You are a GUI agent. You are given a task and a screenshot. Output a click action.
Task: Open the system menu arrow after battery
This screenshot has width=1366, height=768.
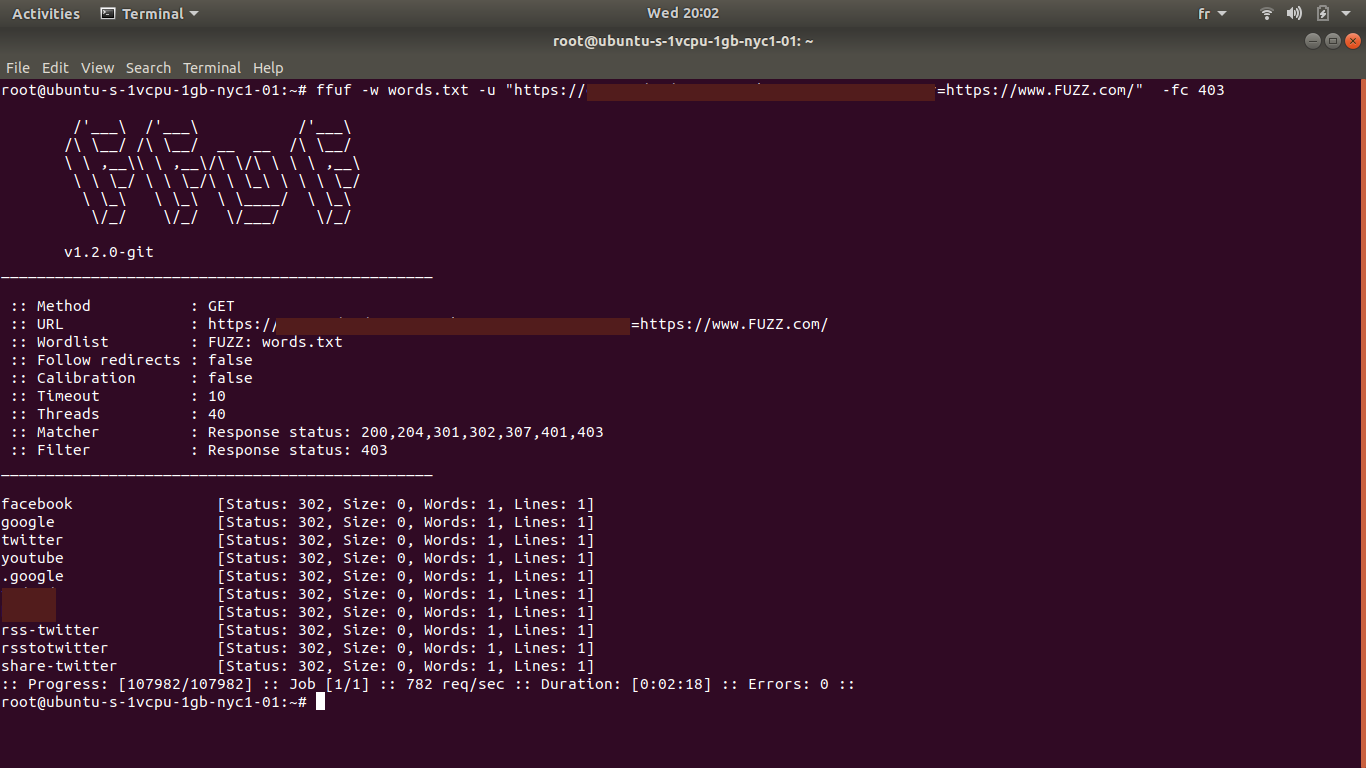point(1346,14)
